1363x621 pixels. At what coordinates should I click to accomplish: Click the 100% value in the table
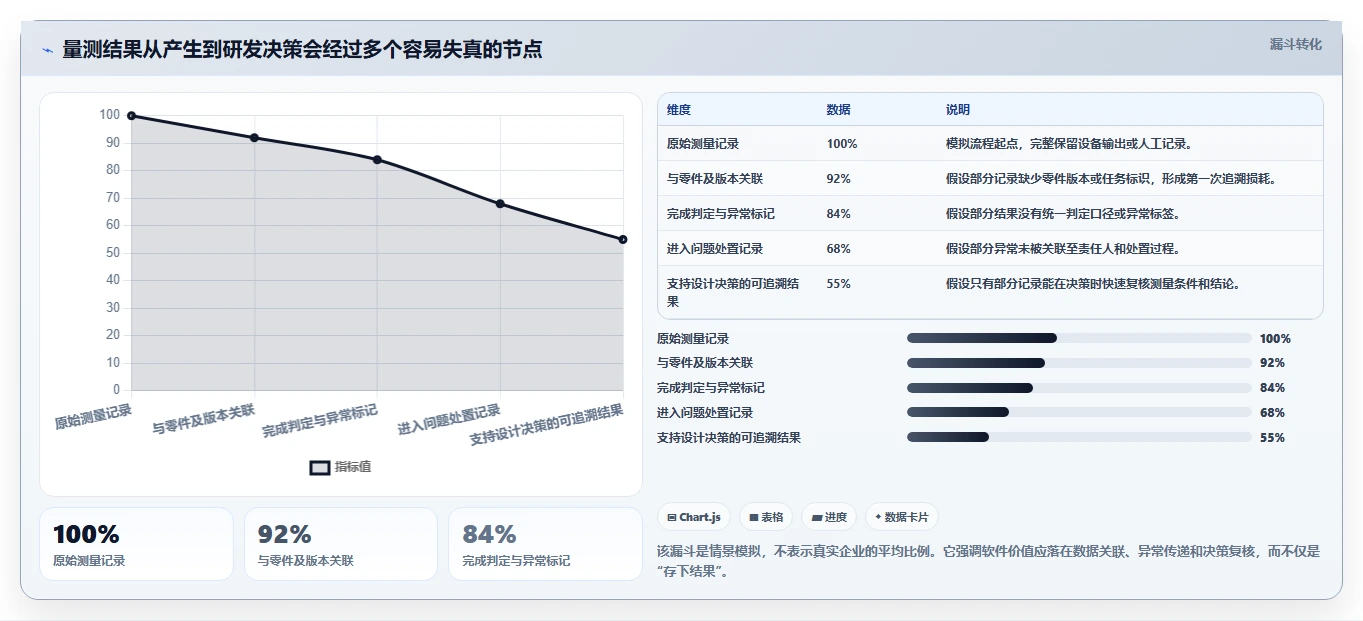pos(842,144)
